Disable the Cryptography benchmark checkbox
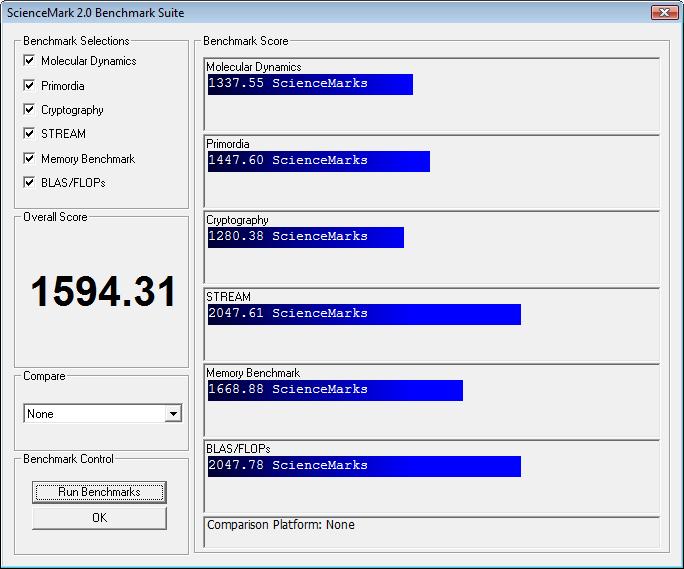 tap(29, 109)
